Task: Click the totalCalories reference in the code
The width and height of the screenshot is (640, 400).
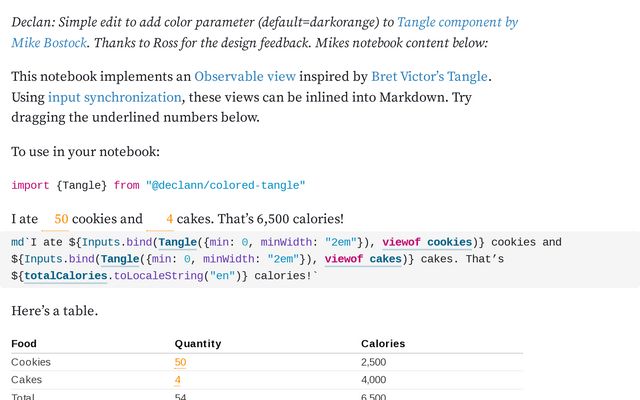Action: point(64,276)
